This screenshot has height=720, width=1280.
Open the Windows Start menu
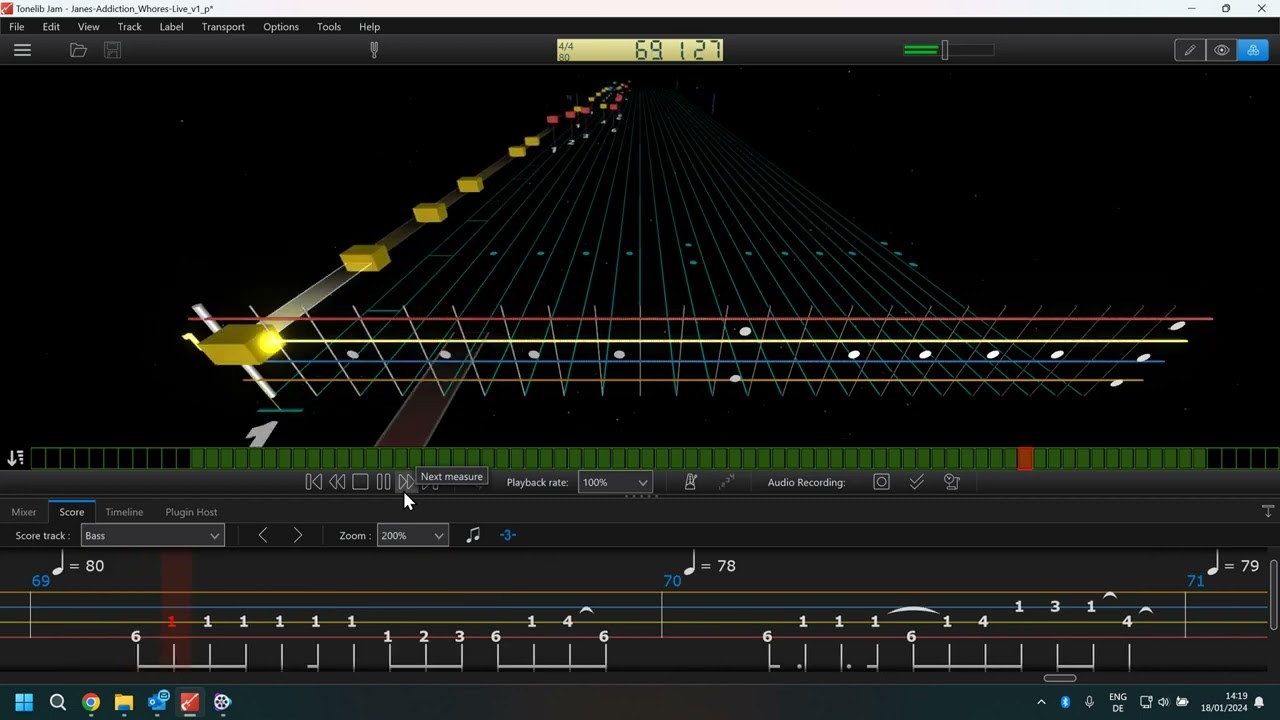pyautogui.click(x=24, y=702)
